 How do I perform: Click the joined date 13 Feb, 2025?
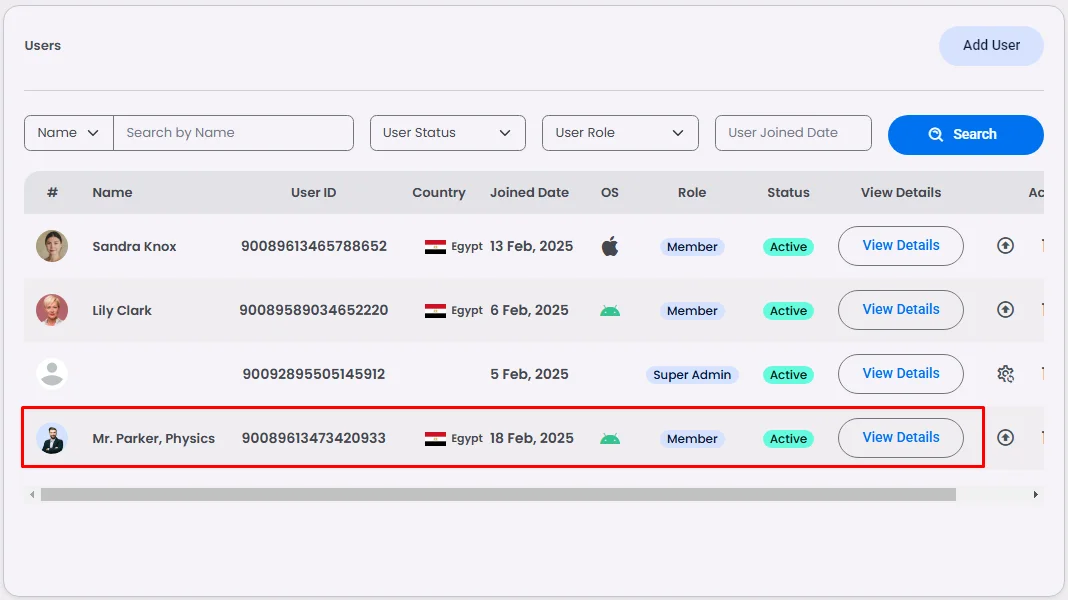pos(531,246)
